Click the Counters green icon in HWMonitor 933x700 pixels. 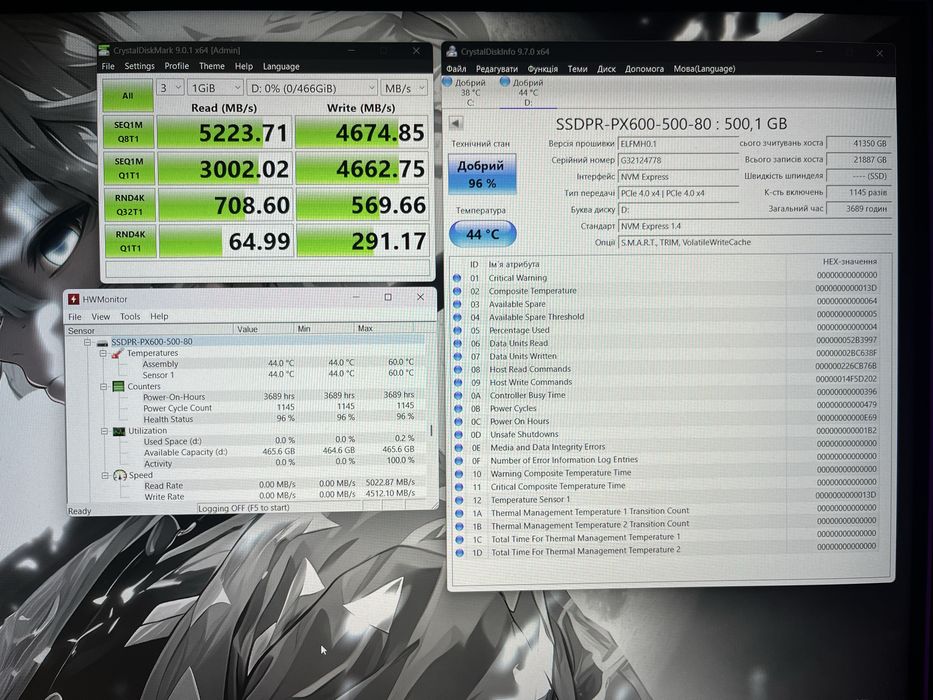[x=118, y=386]
